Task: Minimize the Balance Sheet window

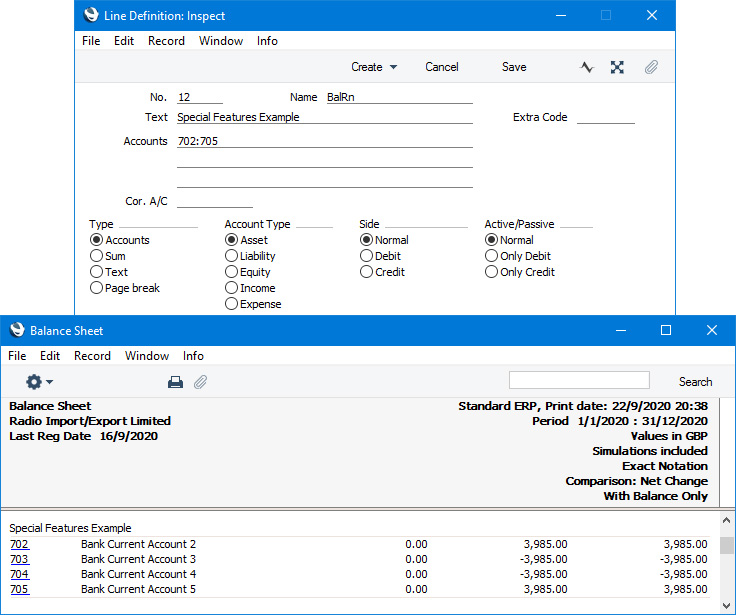Action: (621, 331)
